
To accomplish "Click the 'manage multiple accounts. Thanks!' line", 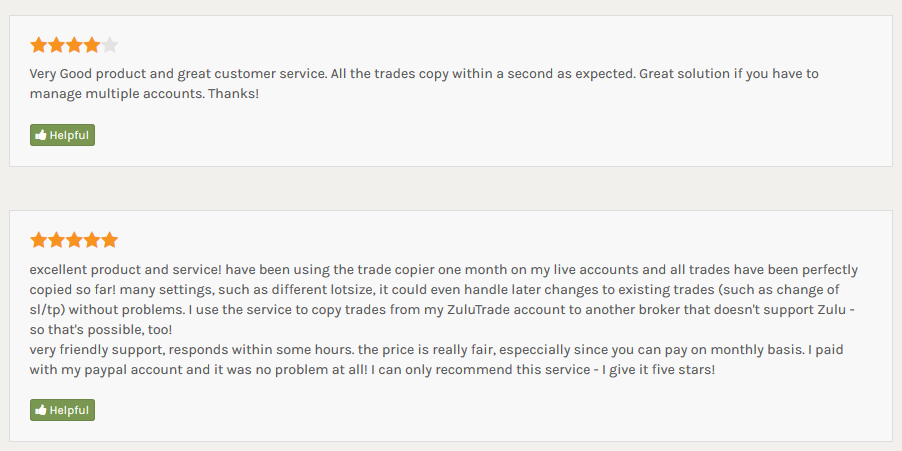I will [x=144, y=93].
